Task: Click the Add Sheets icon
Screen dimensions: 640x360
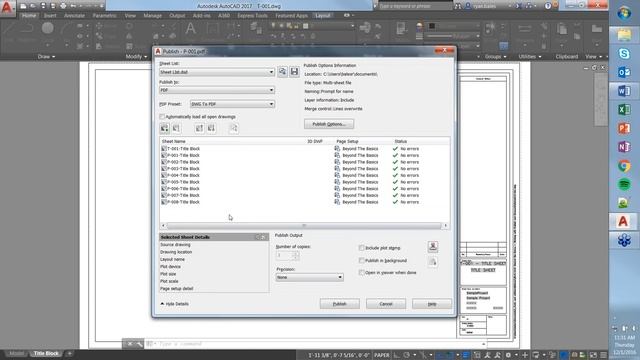Action: tap(164, 128)
